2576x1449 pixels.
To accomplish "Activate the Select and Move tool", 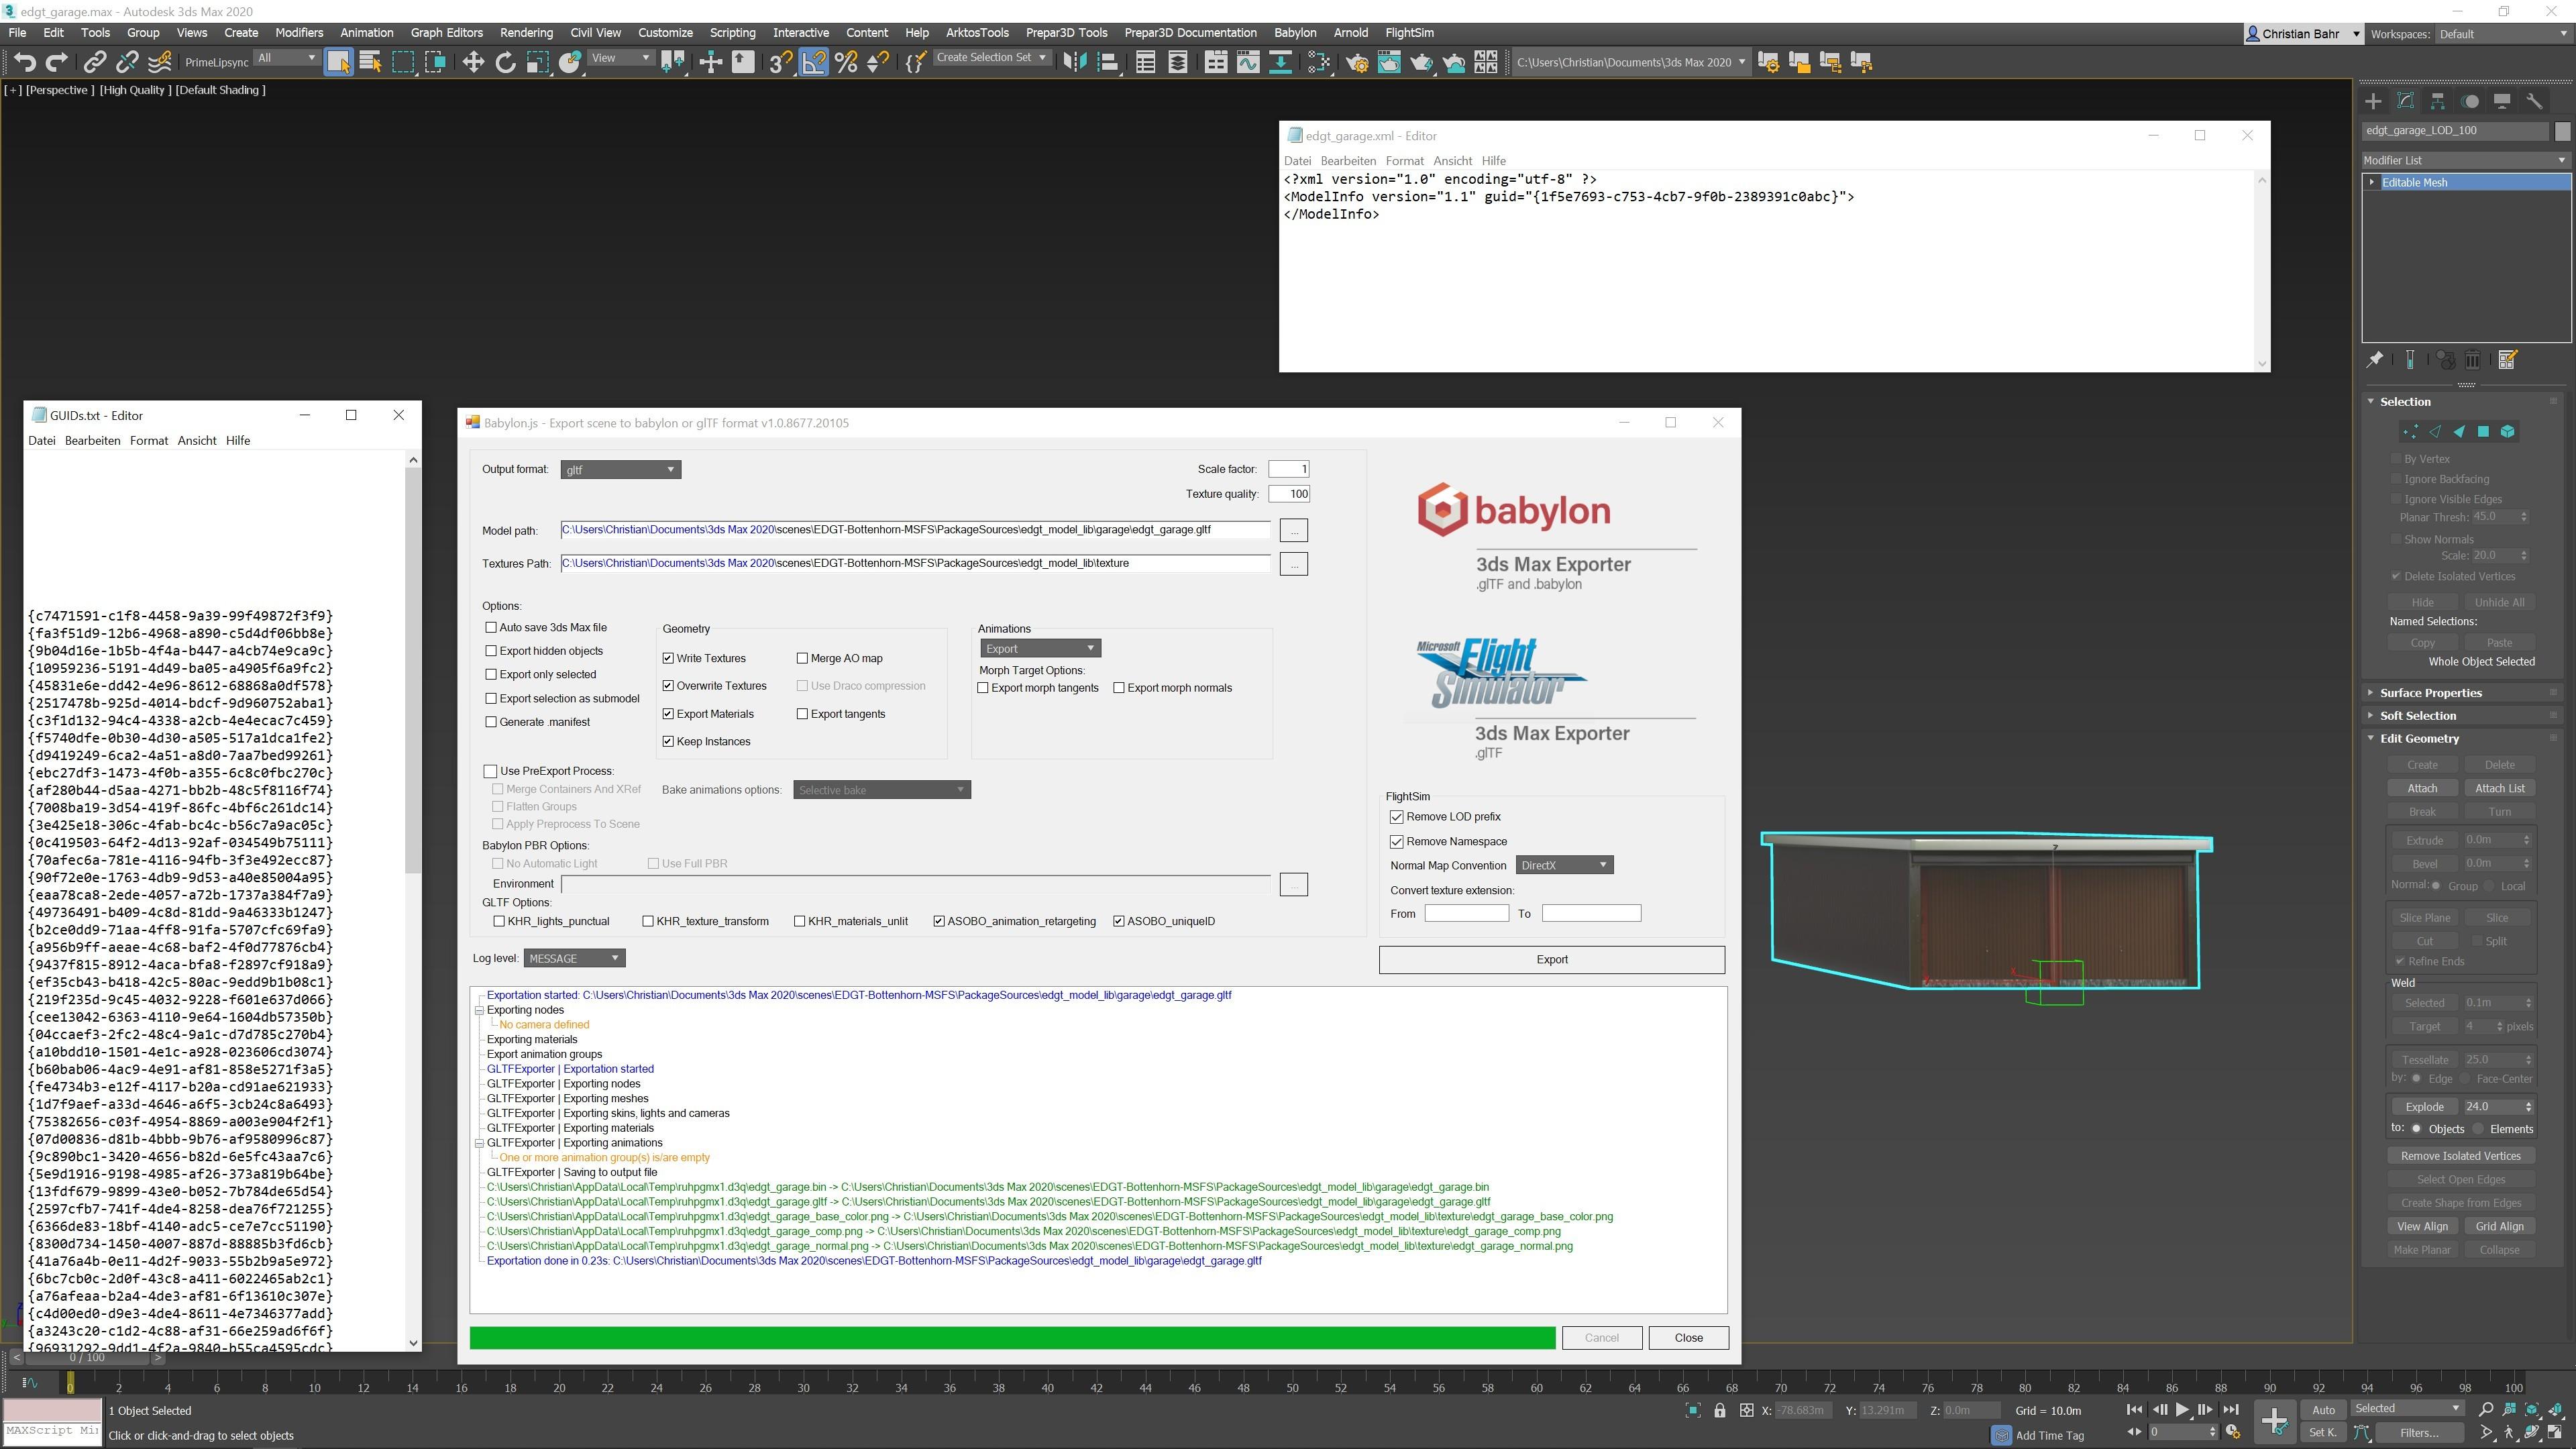I will coord(473,62).
